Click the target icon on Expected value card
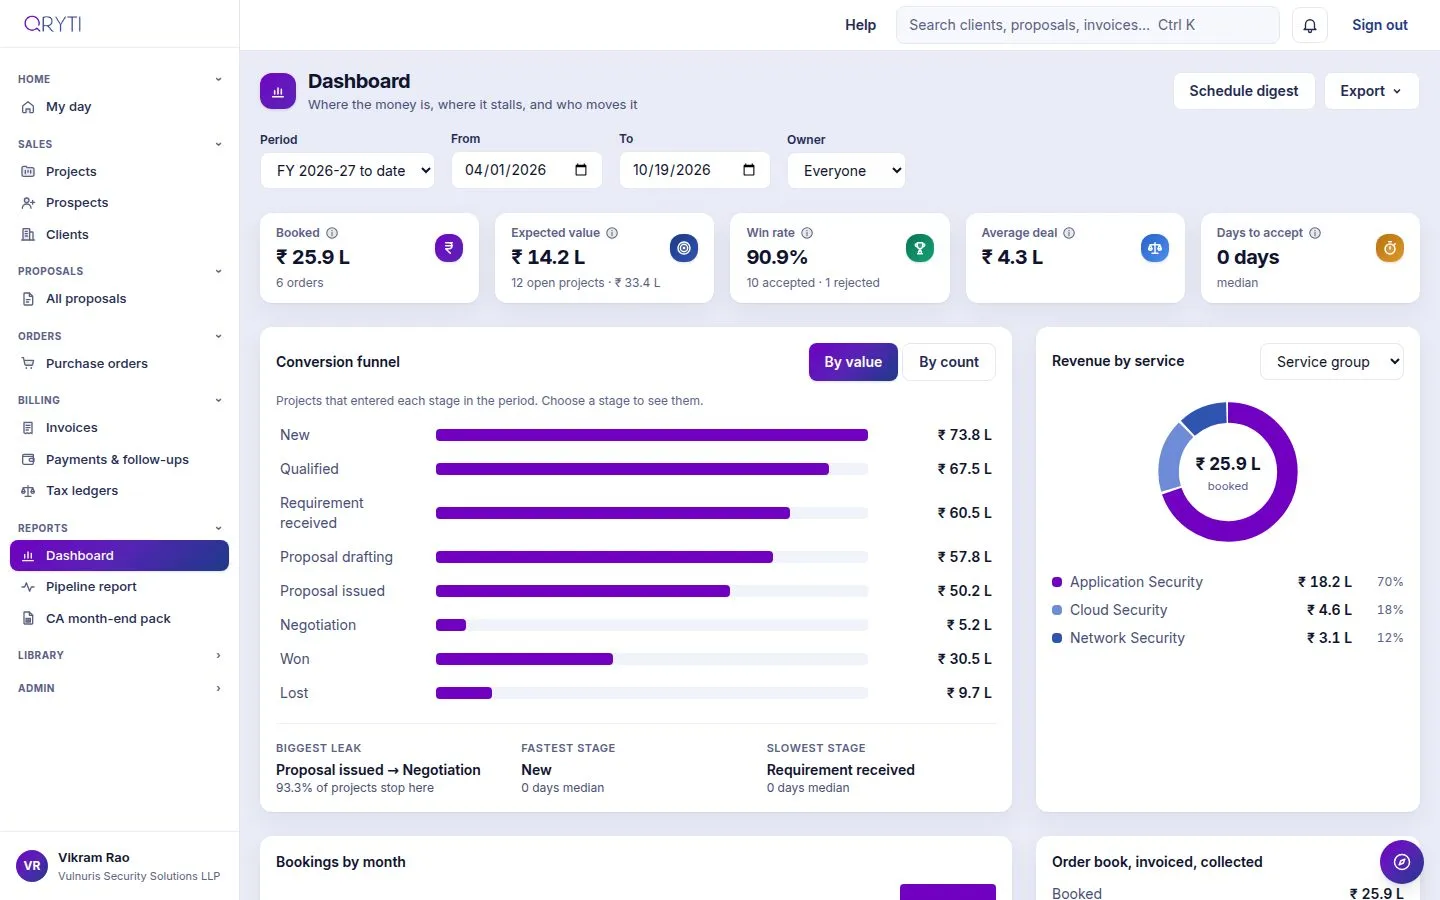1440x900 pixels. [x=684, y=248]
